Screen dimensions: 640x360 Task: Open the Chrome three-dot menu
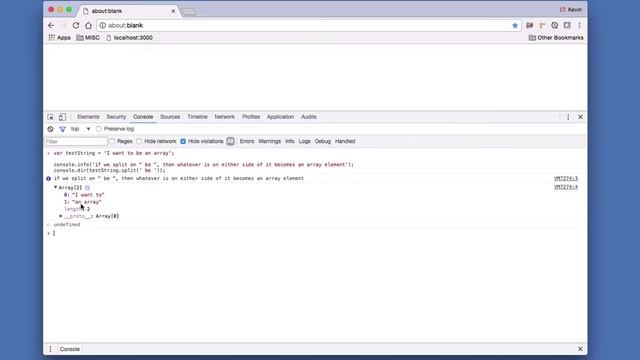click(580, 25)
